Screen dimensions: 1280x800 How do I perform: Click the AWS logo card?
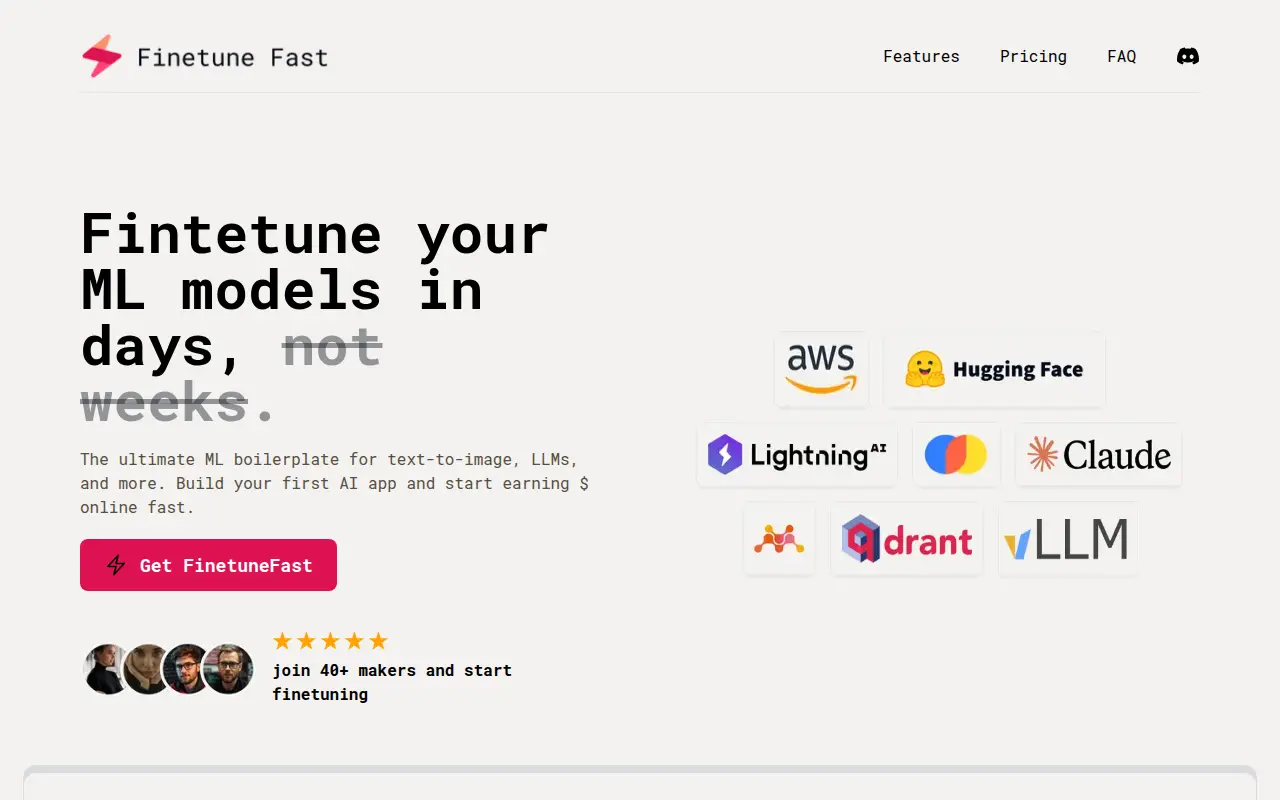[x=821, y=369]
